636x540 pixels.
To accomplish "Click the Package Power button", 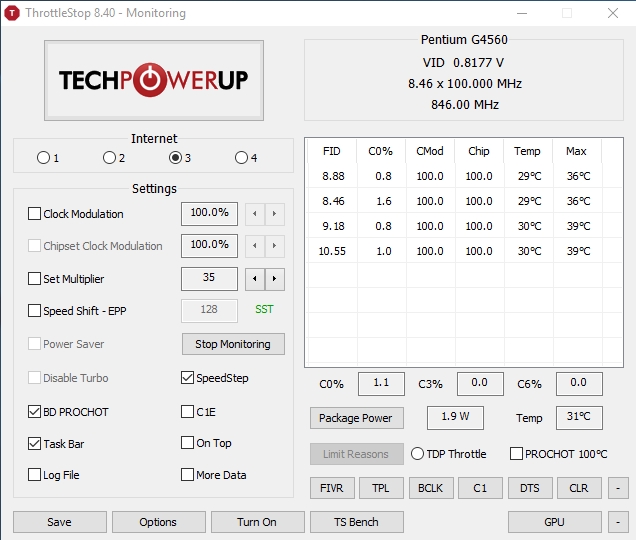I will pyautogui.click(x=357, y=418).
